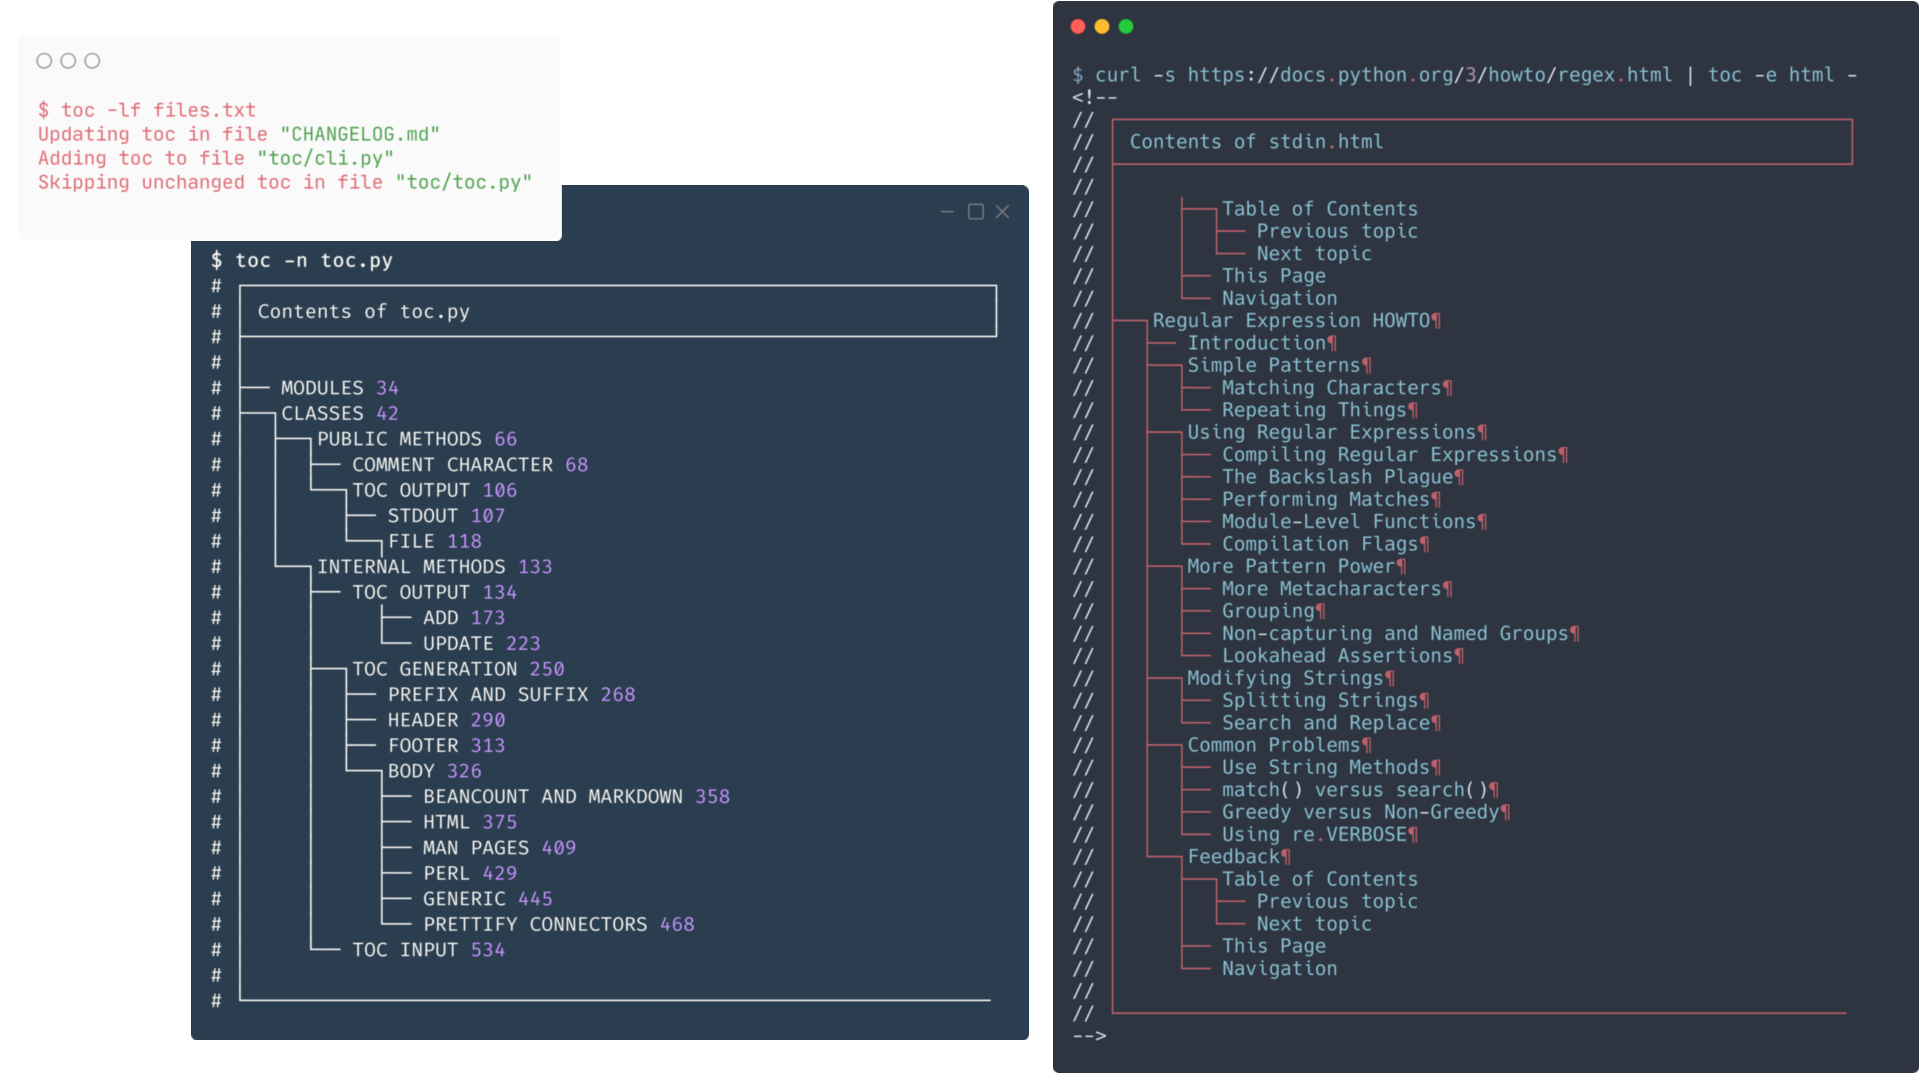
Task: Select the Performing Matches entry
Action: [1332, 500]
